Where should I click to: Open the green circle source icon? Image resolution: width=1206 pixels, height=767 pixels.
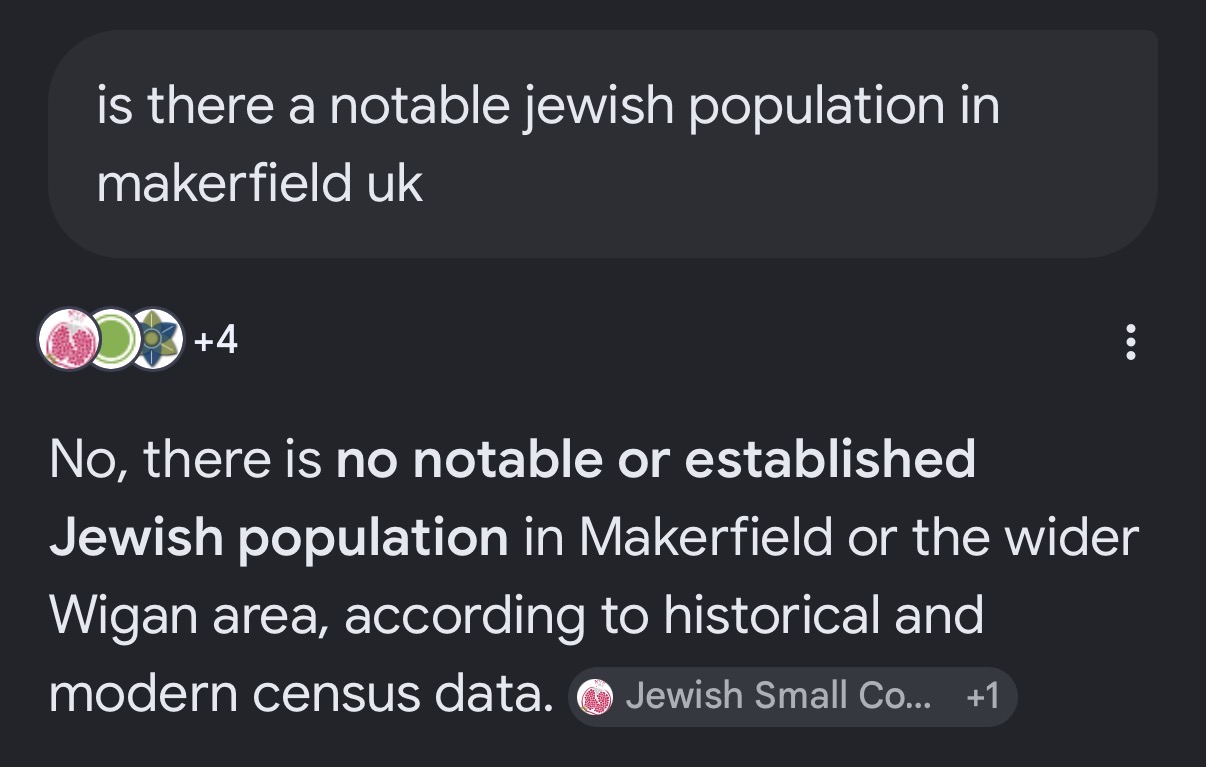115,341
